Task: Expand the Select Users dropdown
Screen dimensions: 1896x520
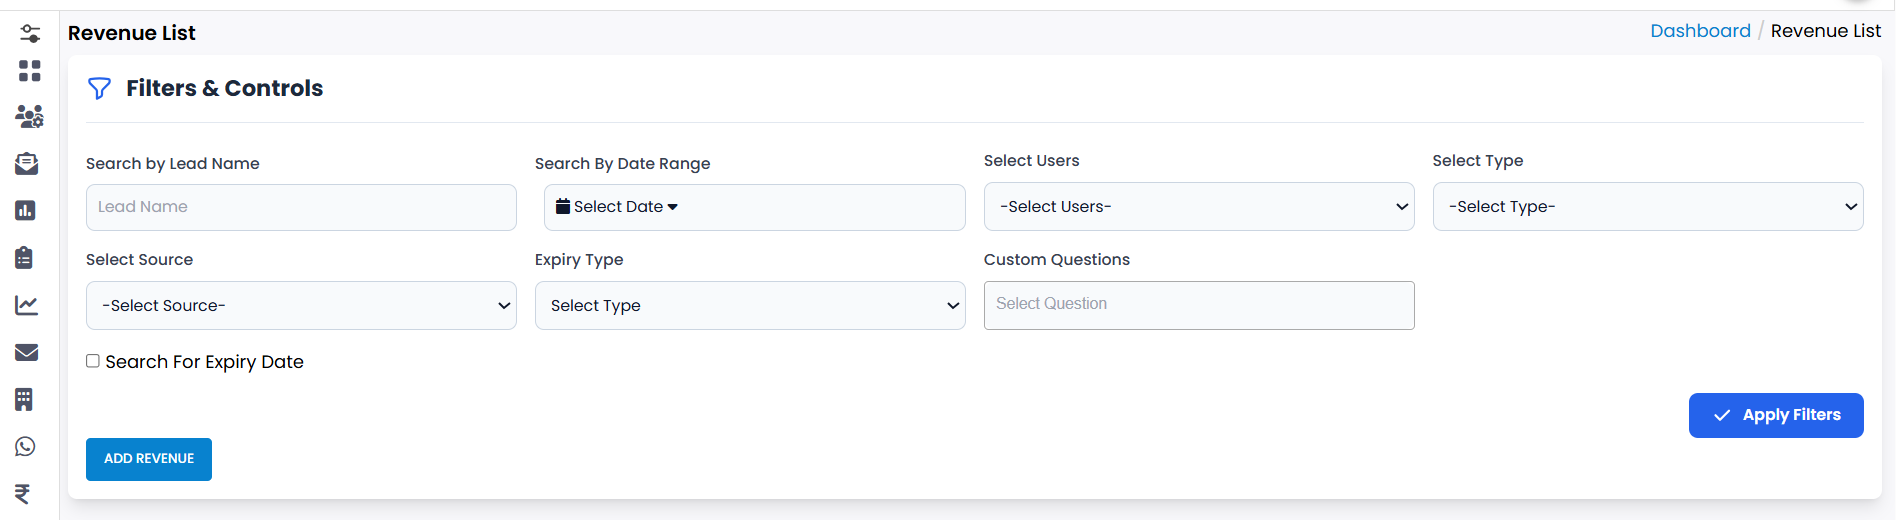Action: click(x=1198, y=207)
